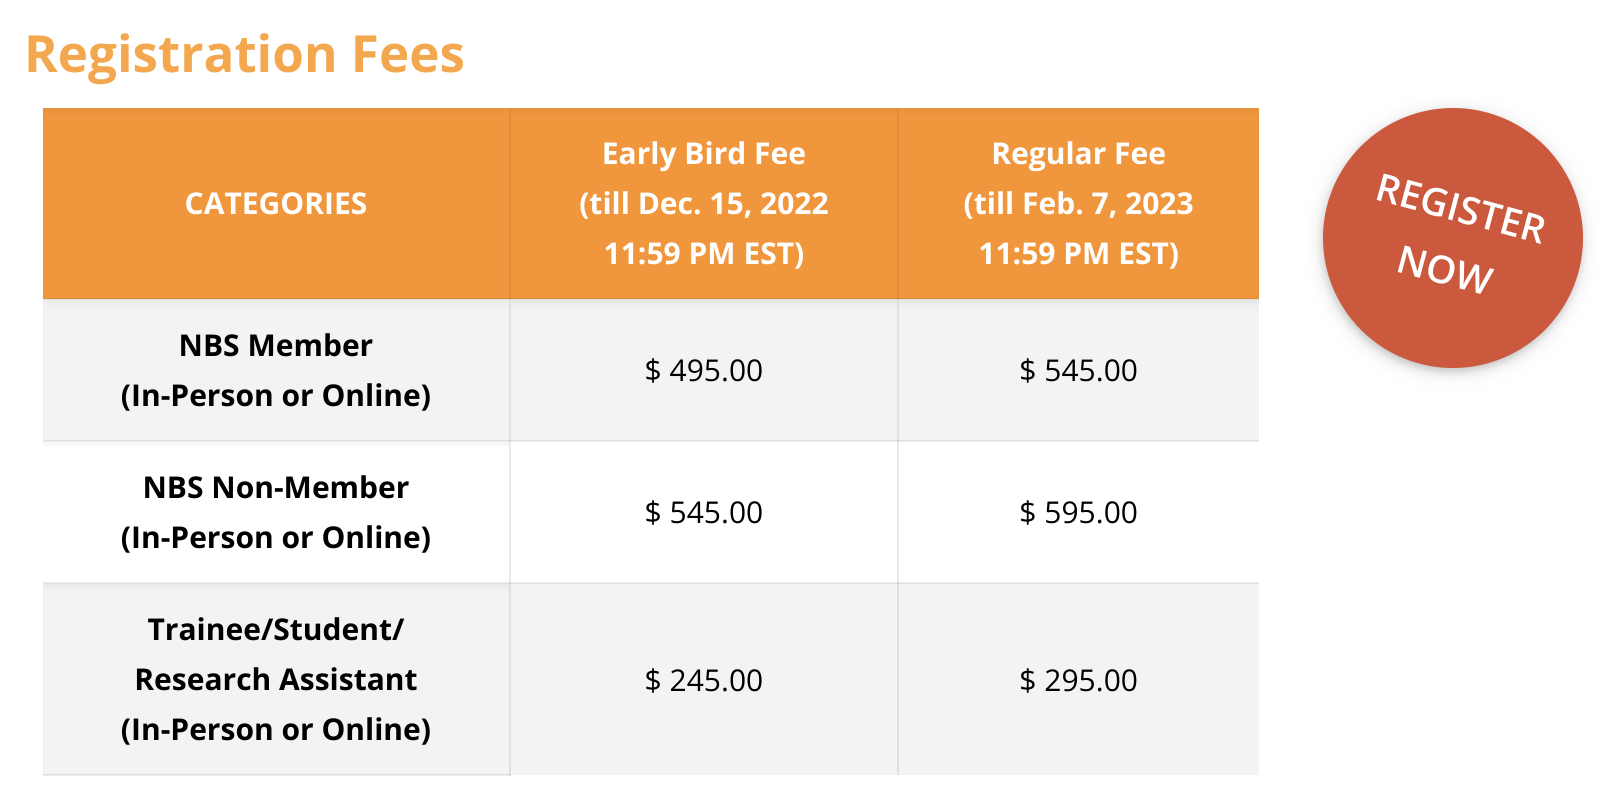
Task: Click the Non-Member $ 545.00 early bird fee
Action: pyautogui.click(x=704, y=513)
